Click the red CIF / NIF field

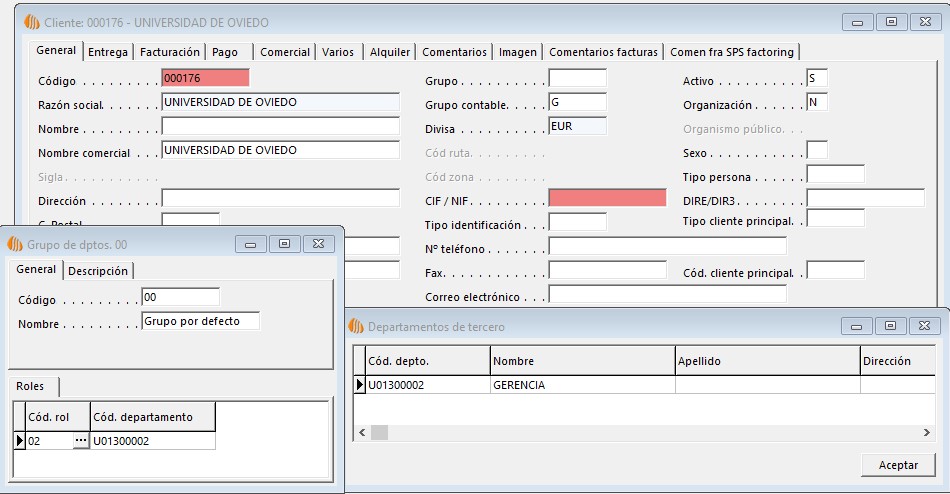click(x=607, y=199)
